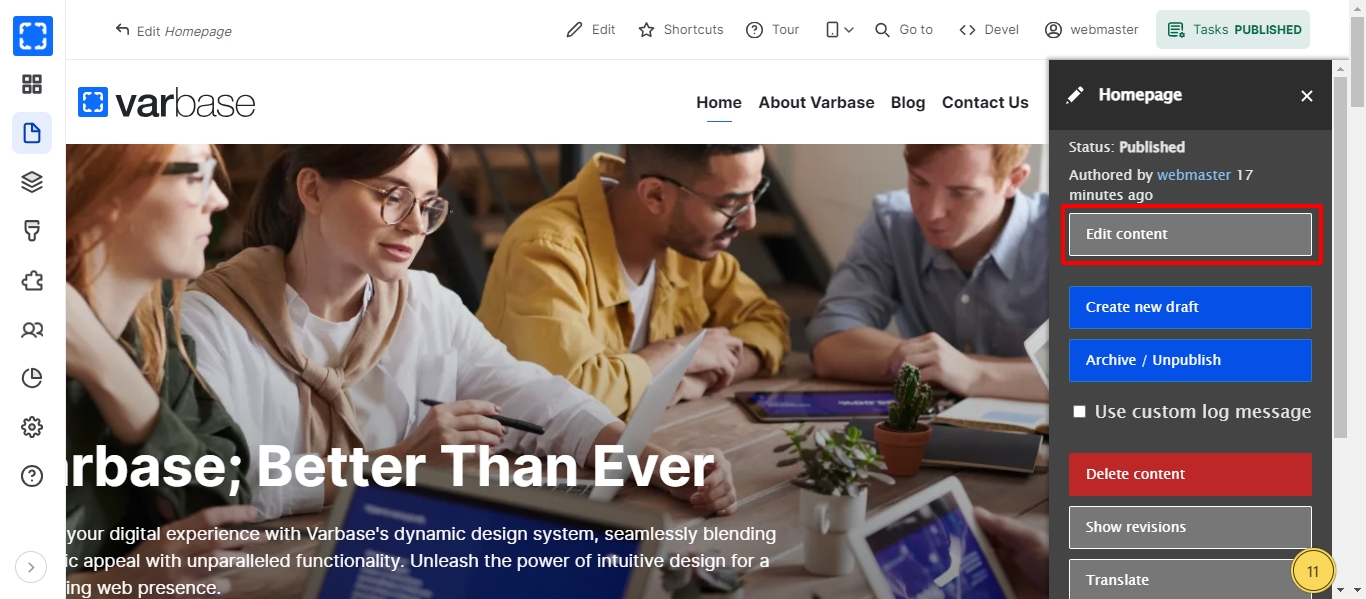Open the Tasks PUBLISHED panel toggle
This screenshot has height=599, width=1366.
pyautogui.click(x=1233, y=30)
